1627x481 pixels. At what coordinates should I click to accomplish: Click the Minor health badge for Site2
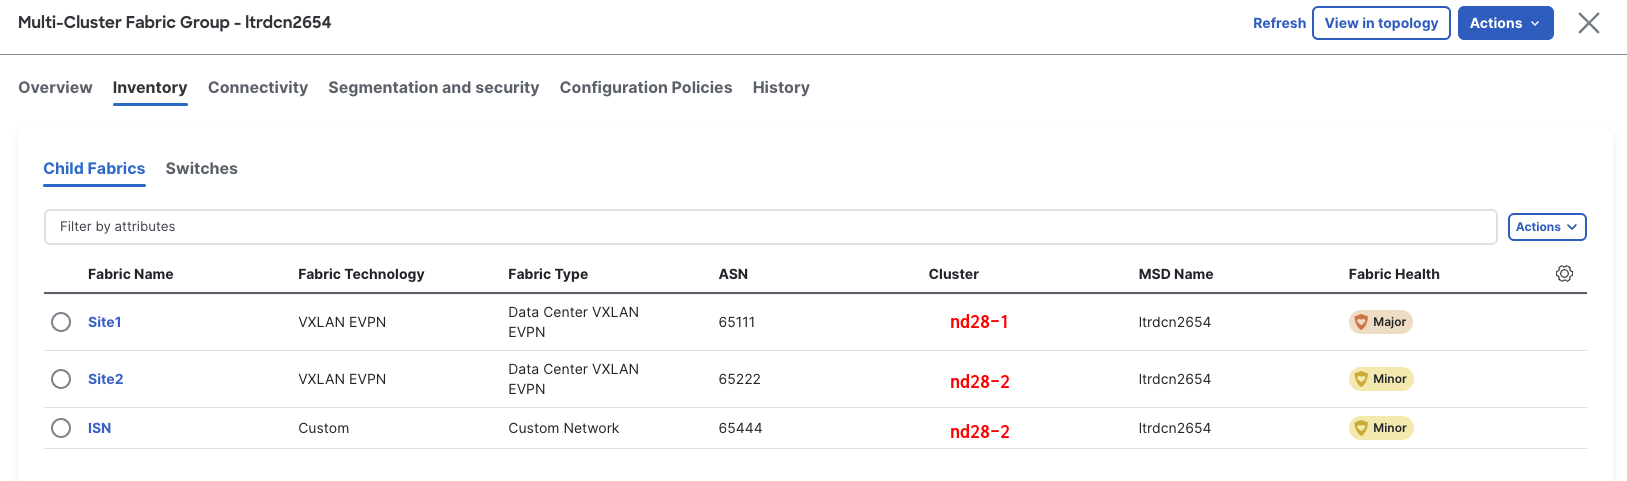[1380, 379]
